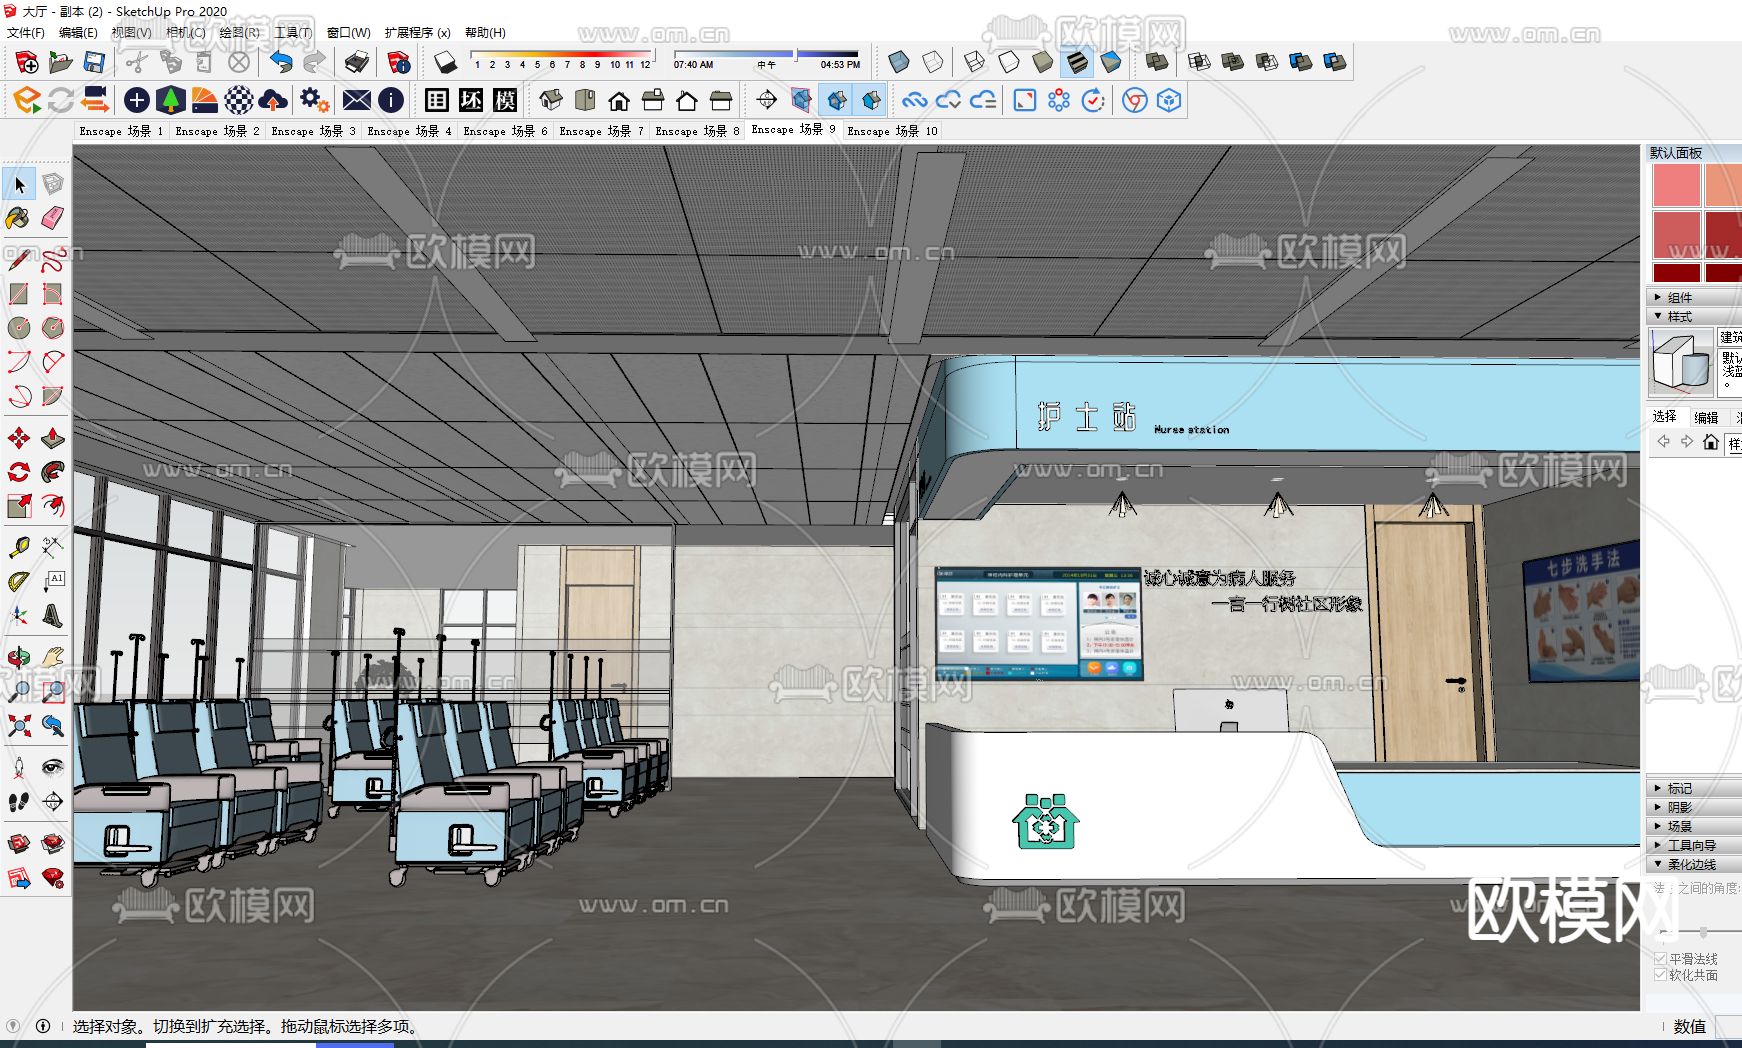This screenshot has height=1048, width=1742.
Task: Expand the 工具向导 panel
Action: 1694,845
